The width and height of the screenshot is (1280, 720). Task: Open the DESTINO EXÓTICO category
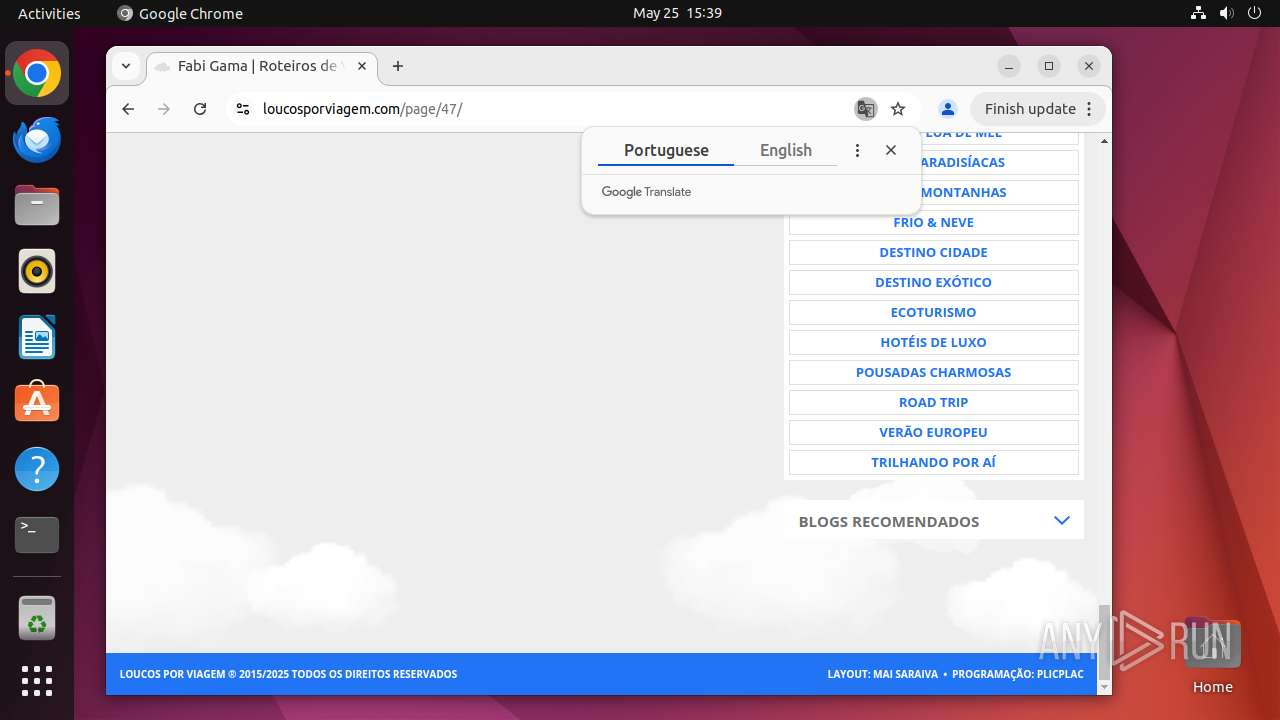pos(934,282)
